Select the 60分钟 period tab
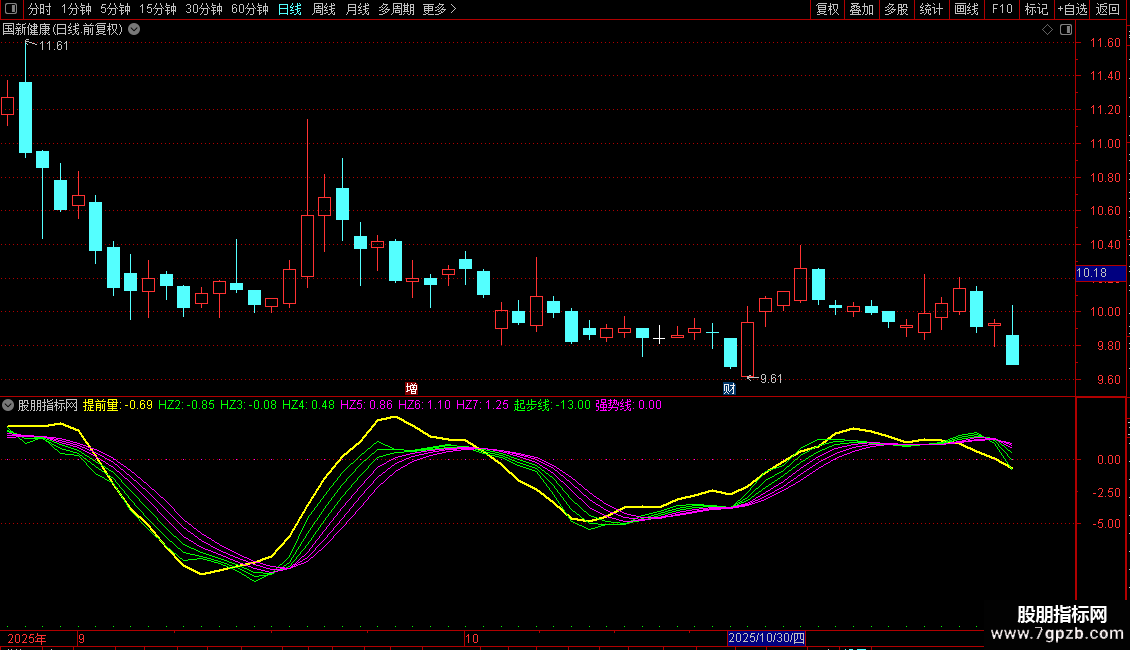Viewport: 1130px width, 650px height. pos(250,9)
